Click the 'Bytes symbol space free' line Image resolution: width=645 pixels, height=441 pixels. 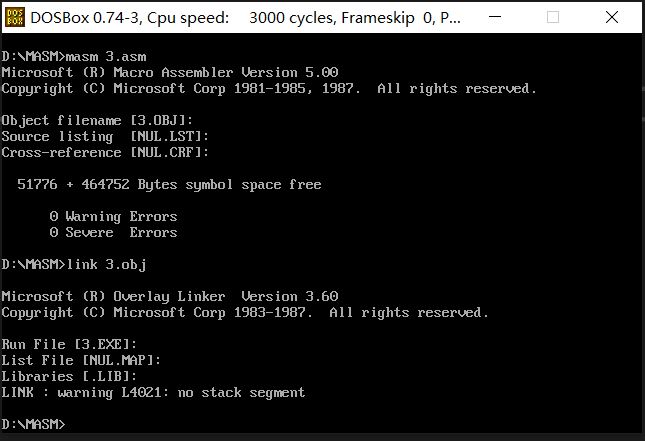click(169, 184)
